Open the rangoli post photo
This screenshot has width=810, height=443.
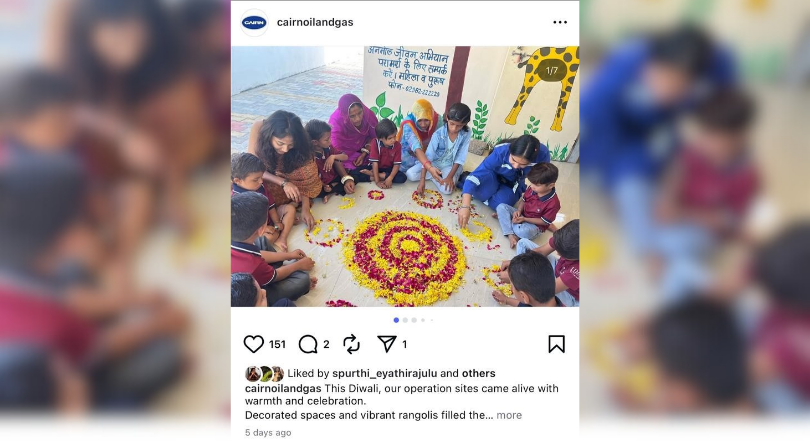pyautogui.click(x=405, y=177)
